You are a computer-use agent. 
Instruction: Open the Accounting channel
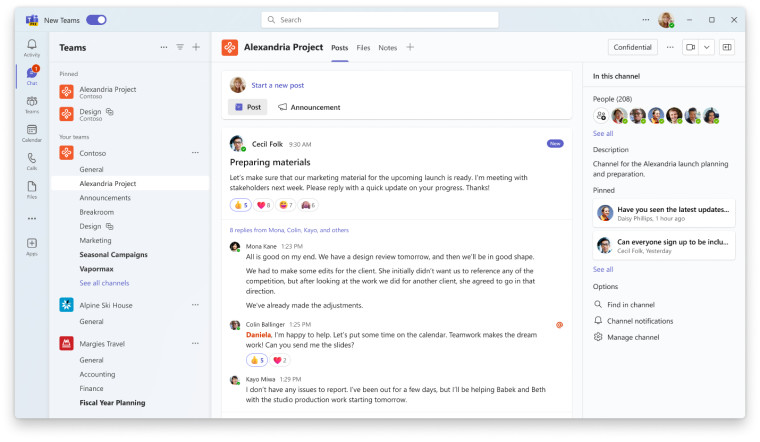click(x=97, y=374)
